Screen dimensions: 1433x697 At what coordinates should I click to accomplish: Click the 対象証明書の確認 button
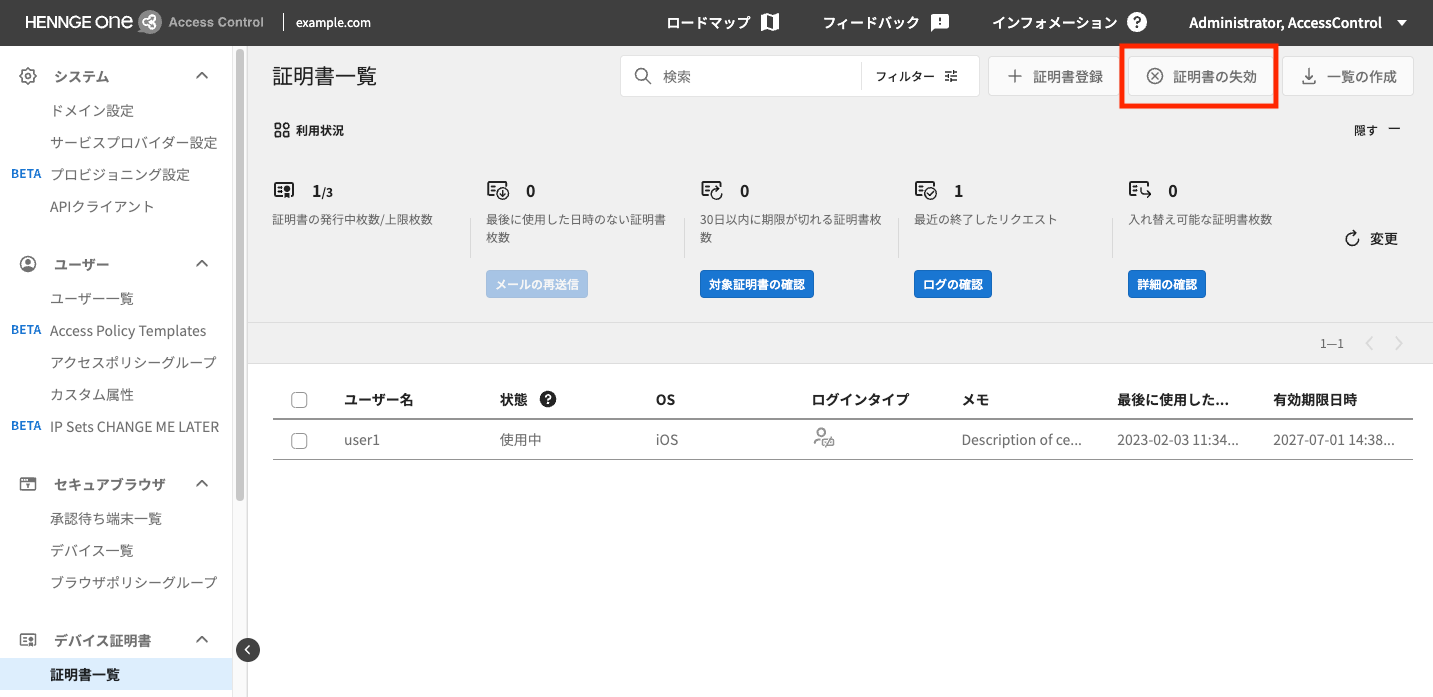coord(756,285)
